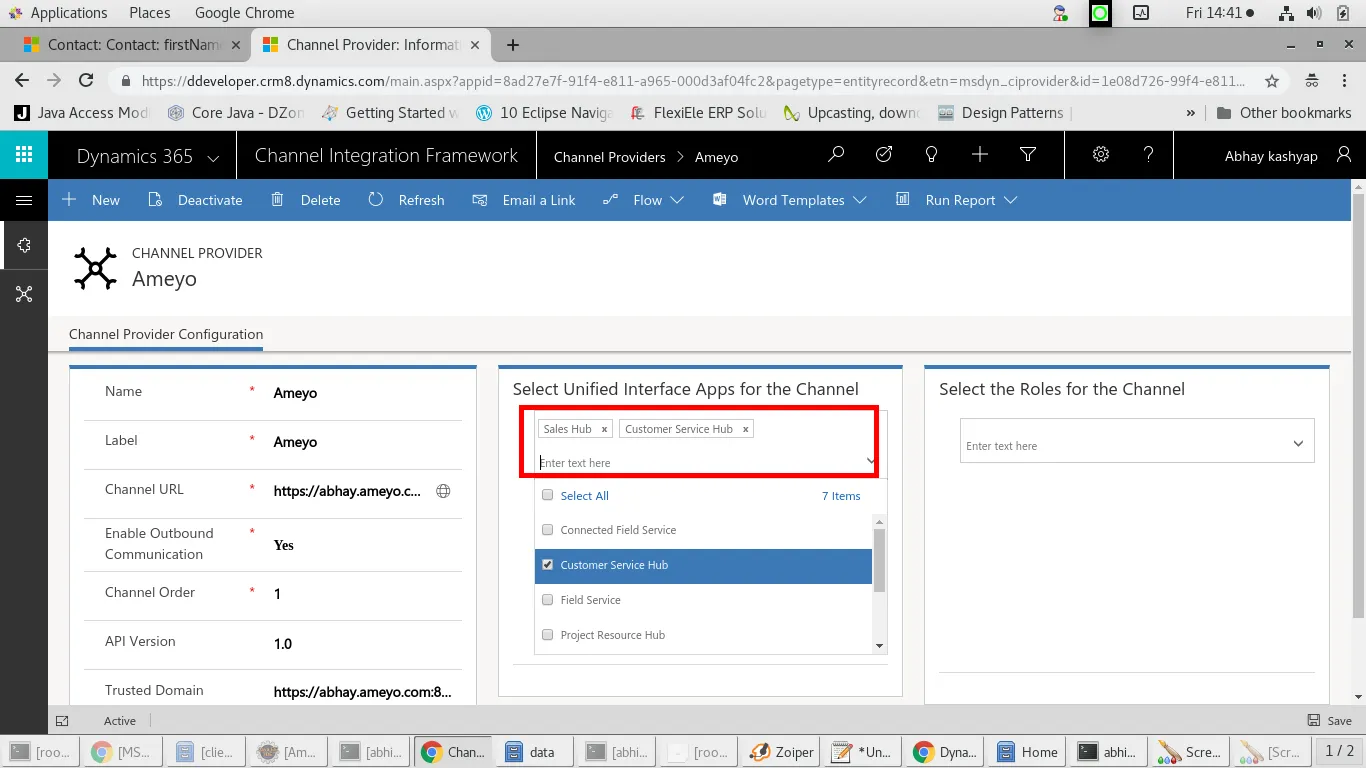The width and height of the screenshot is (1366, 768).
Task: Check the Select All checkbox
Action: [x=547, y=495]
